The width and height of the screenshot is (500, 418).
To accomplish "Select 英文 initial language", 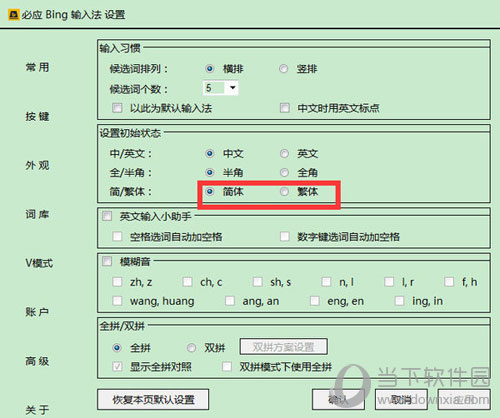I will (x=284, y=154).
